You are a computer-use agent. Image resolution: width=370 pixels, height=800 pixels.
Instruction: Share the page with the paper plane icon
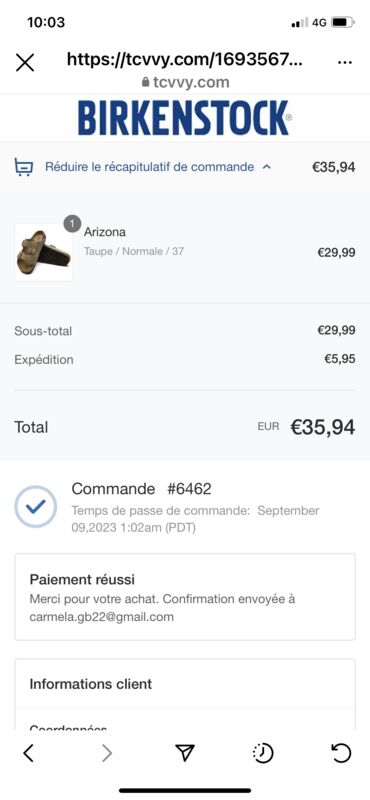[x=185, y=753]
